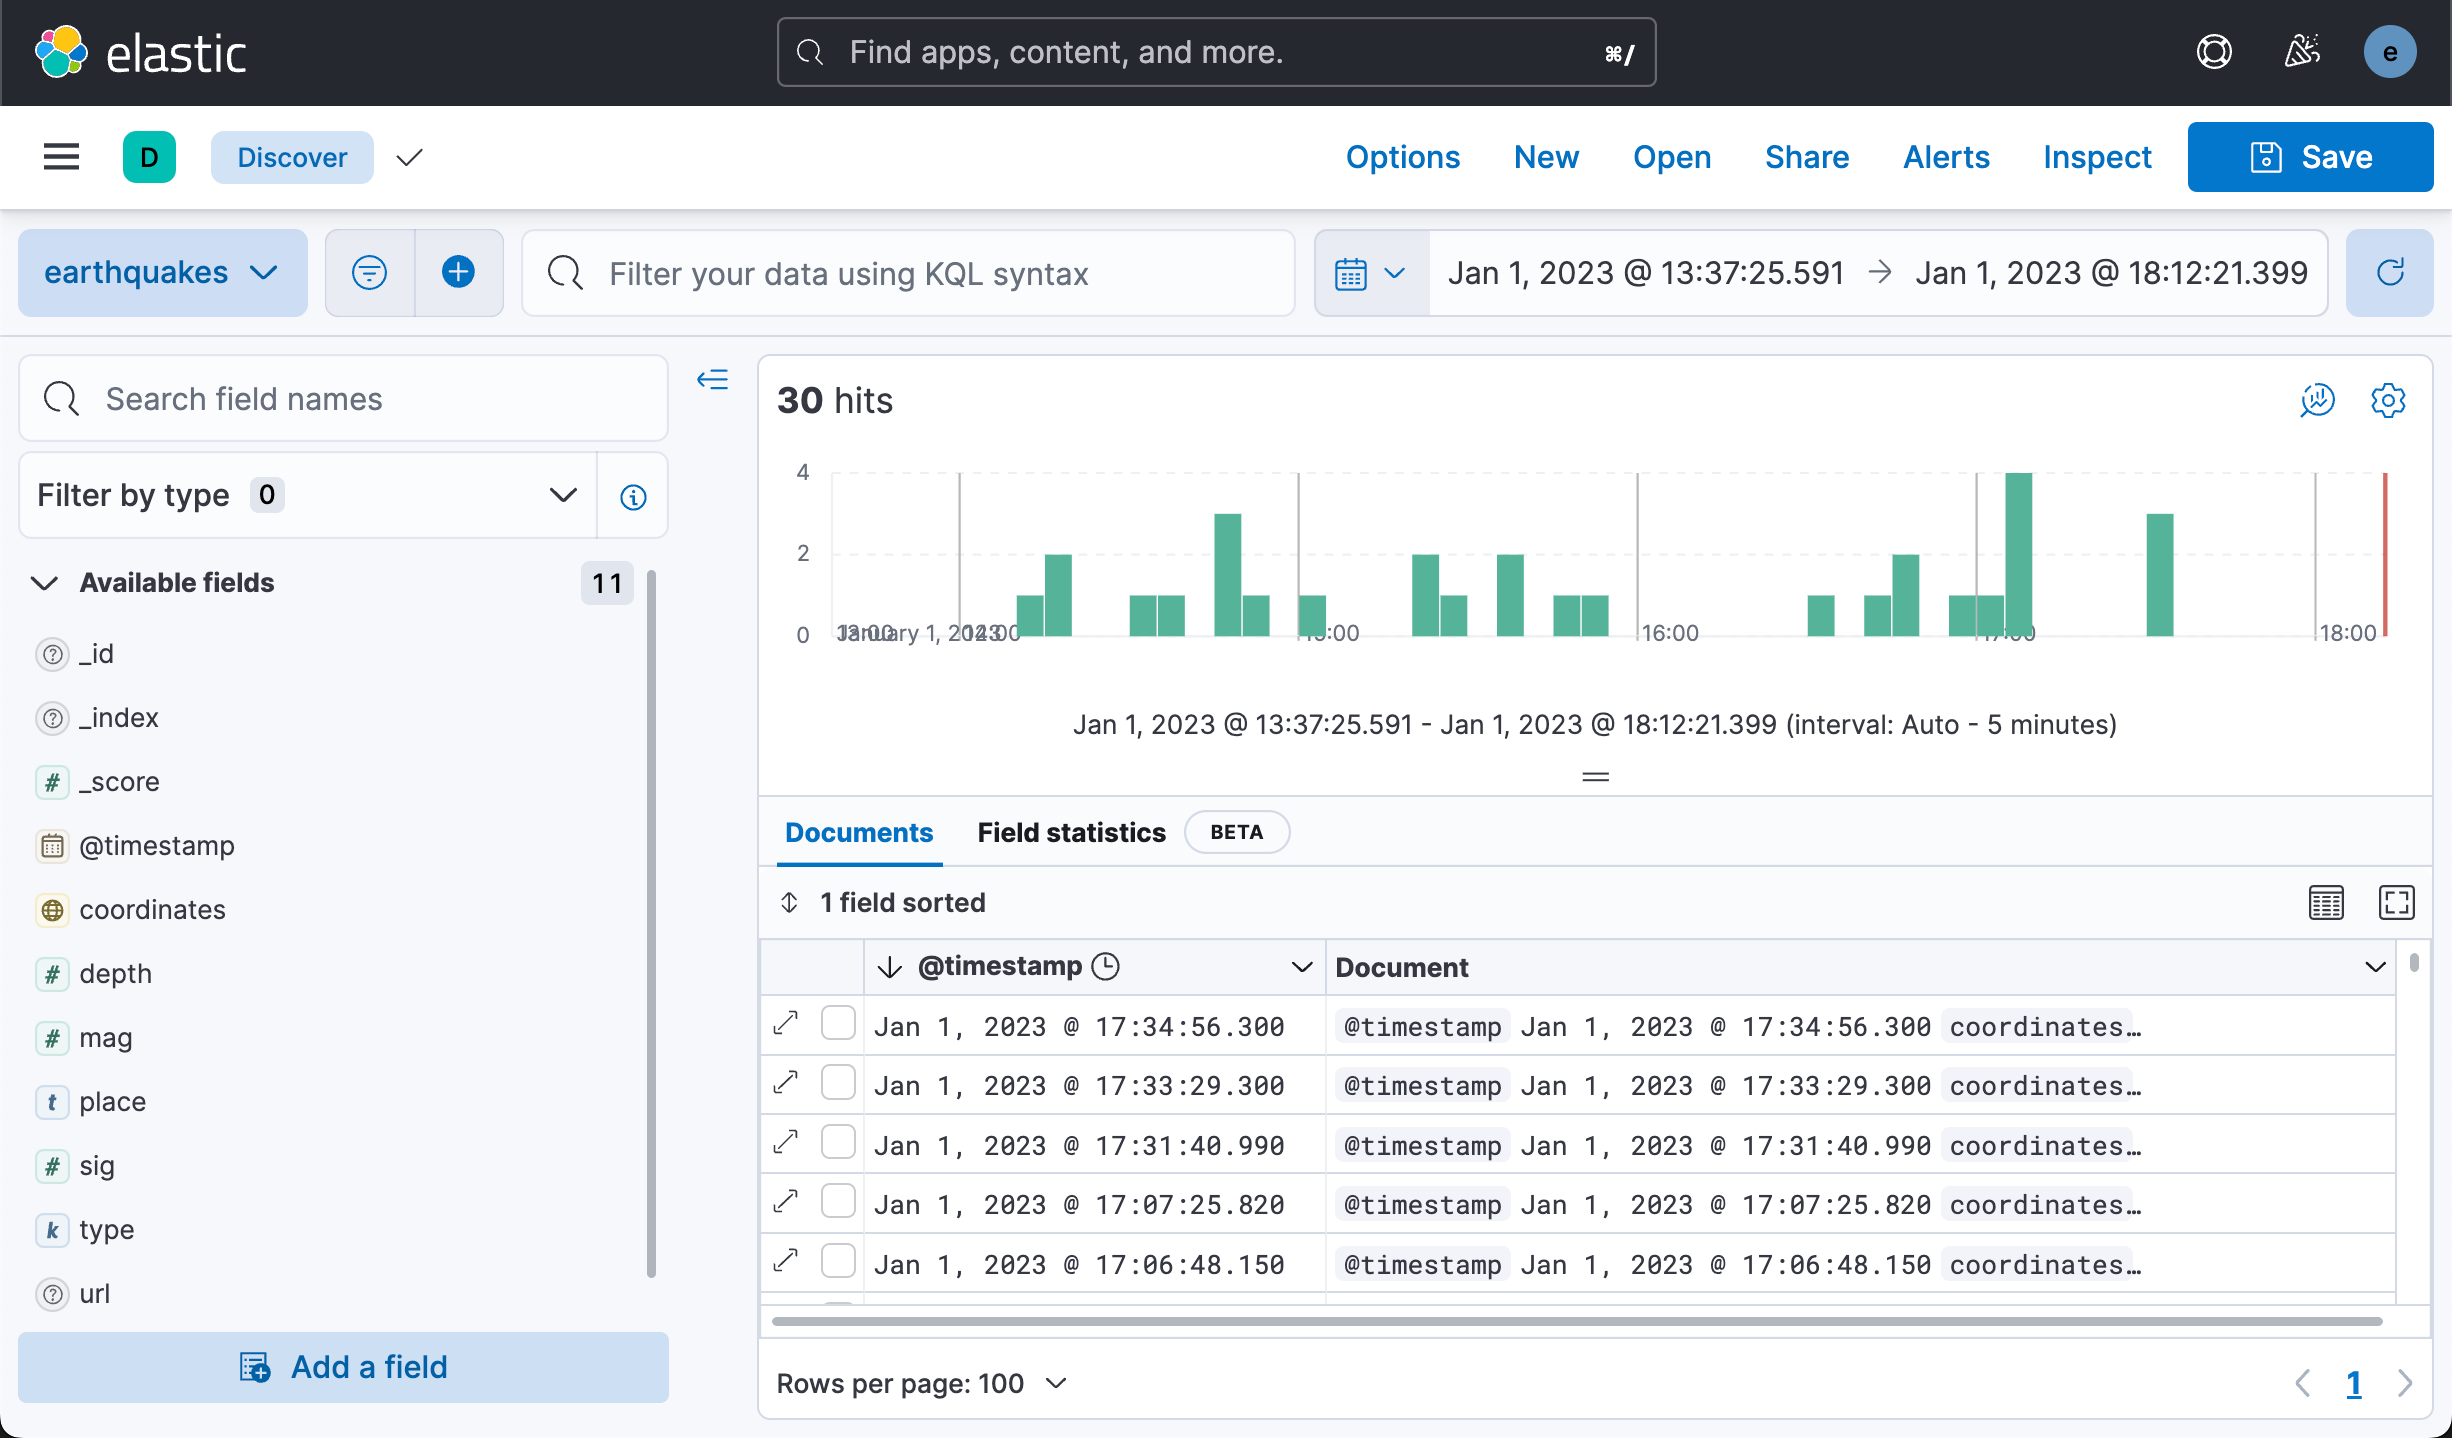Expand the 17:34:56.300 document row details
This screenshot has width=2452, height=1438.
coord(787,1024)
